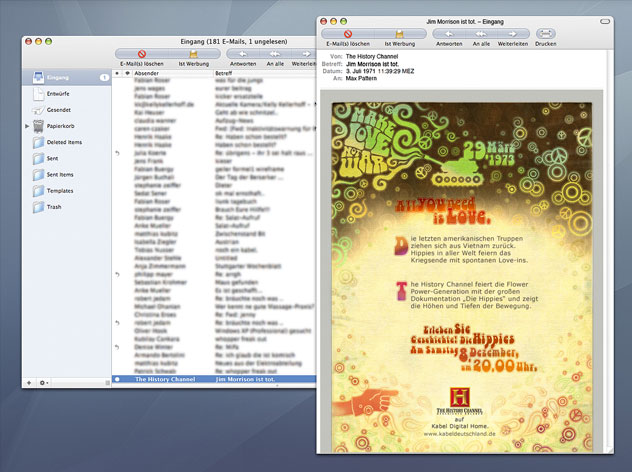The image size is (632, 472).
Task: Open the Entwürfe mailbox
Action: (58, 93)
